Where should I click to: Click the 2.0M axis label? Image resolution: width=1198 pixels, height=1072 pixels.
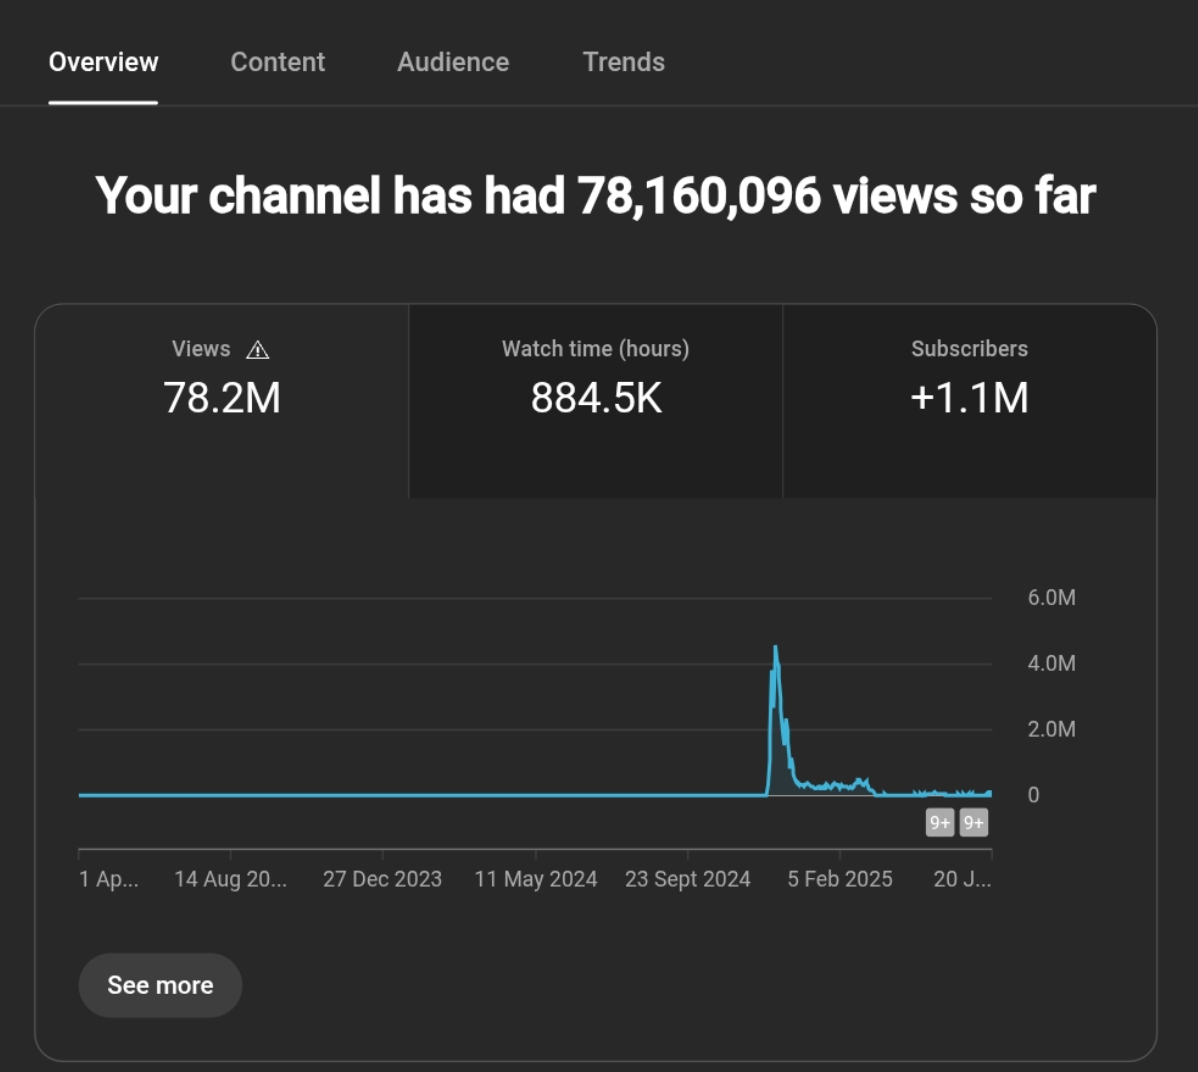point(1051,729)
